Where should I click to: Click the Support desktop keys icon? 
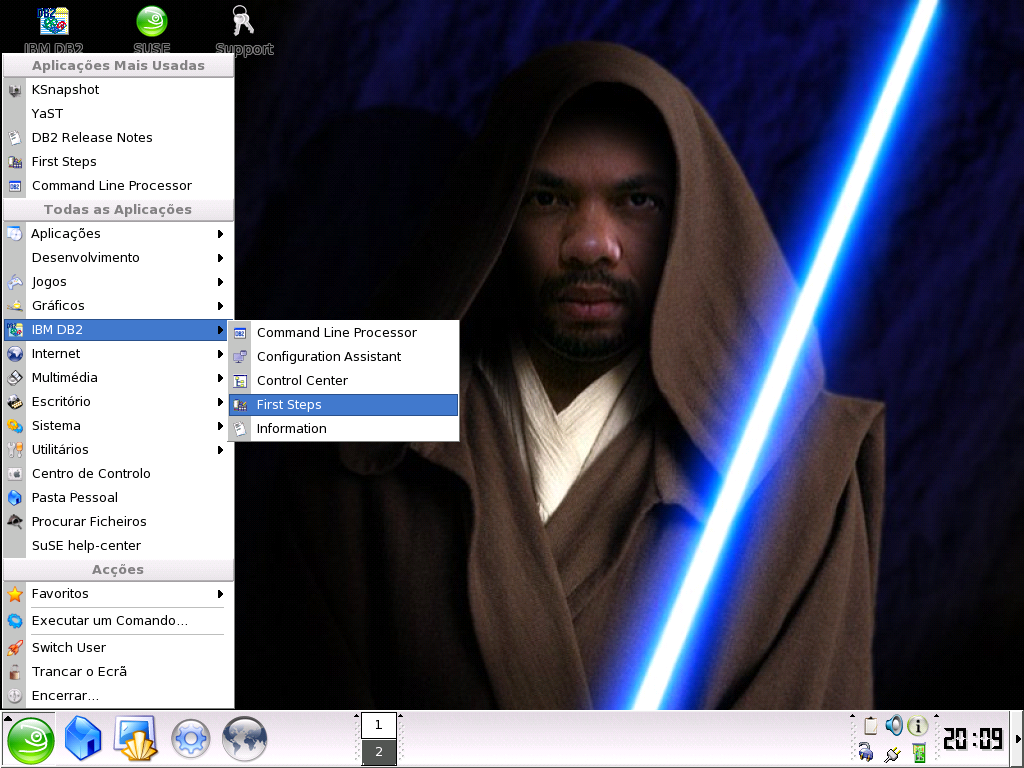pos(244,21)
